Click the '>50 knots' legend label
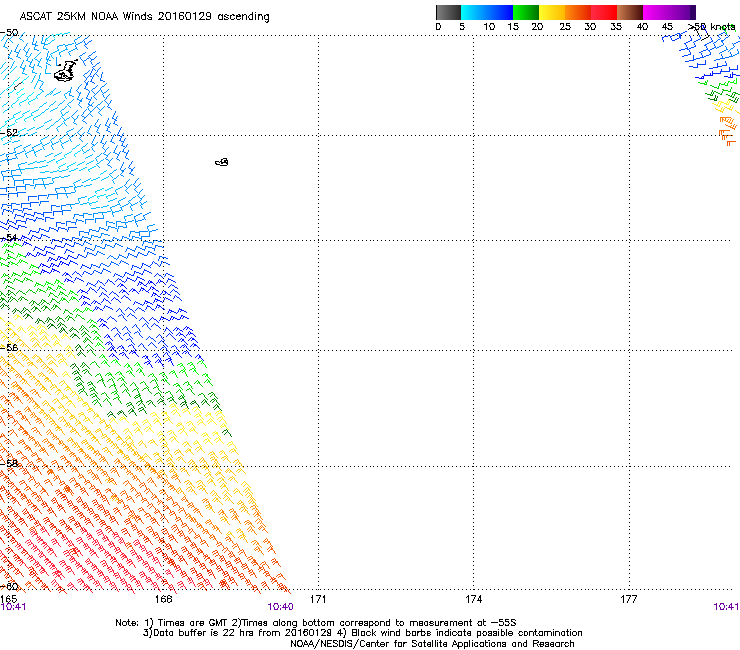 pos(712,27)
